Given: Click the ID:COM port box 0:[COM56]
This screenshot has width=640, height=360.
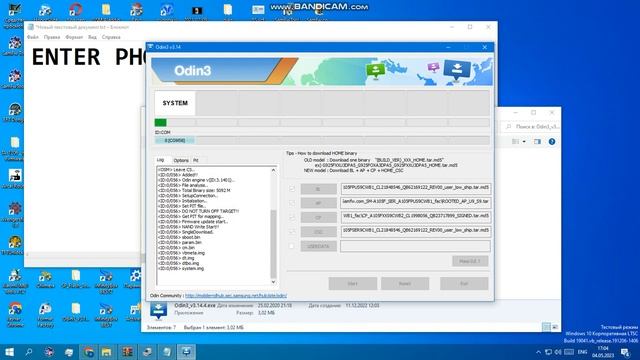Looking at the screenshot, I should point(175,140).
